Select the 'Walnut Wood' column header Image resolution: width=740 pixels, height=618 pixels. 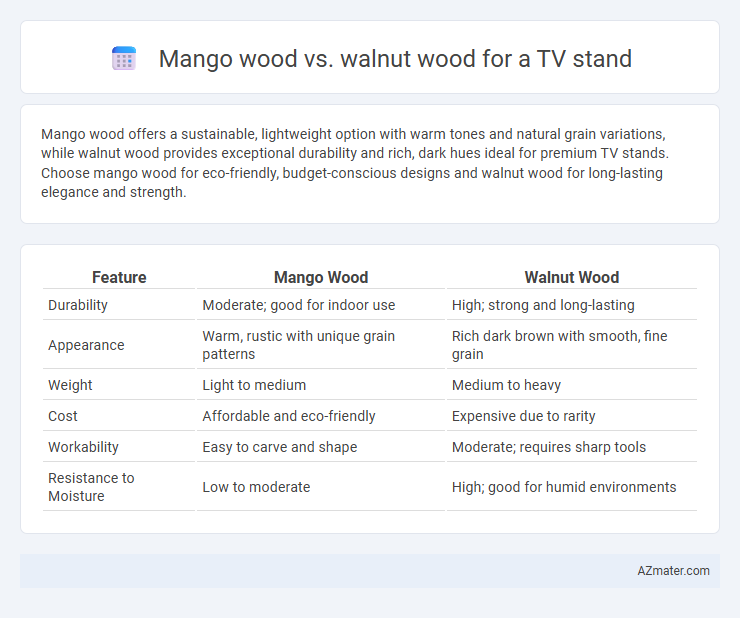coord(572,277)
